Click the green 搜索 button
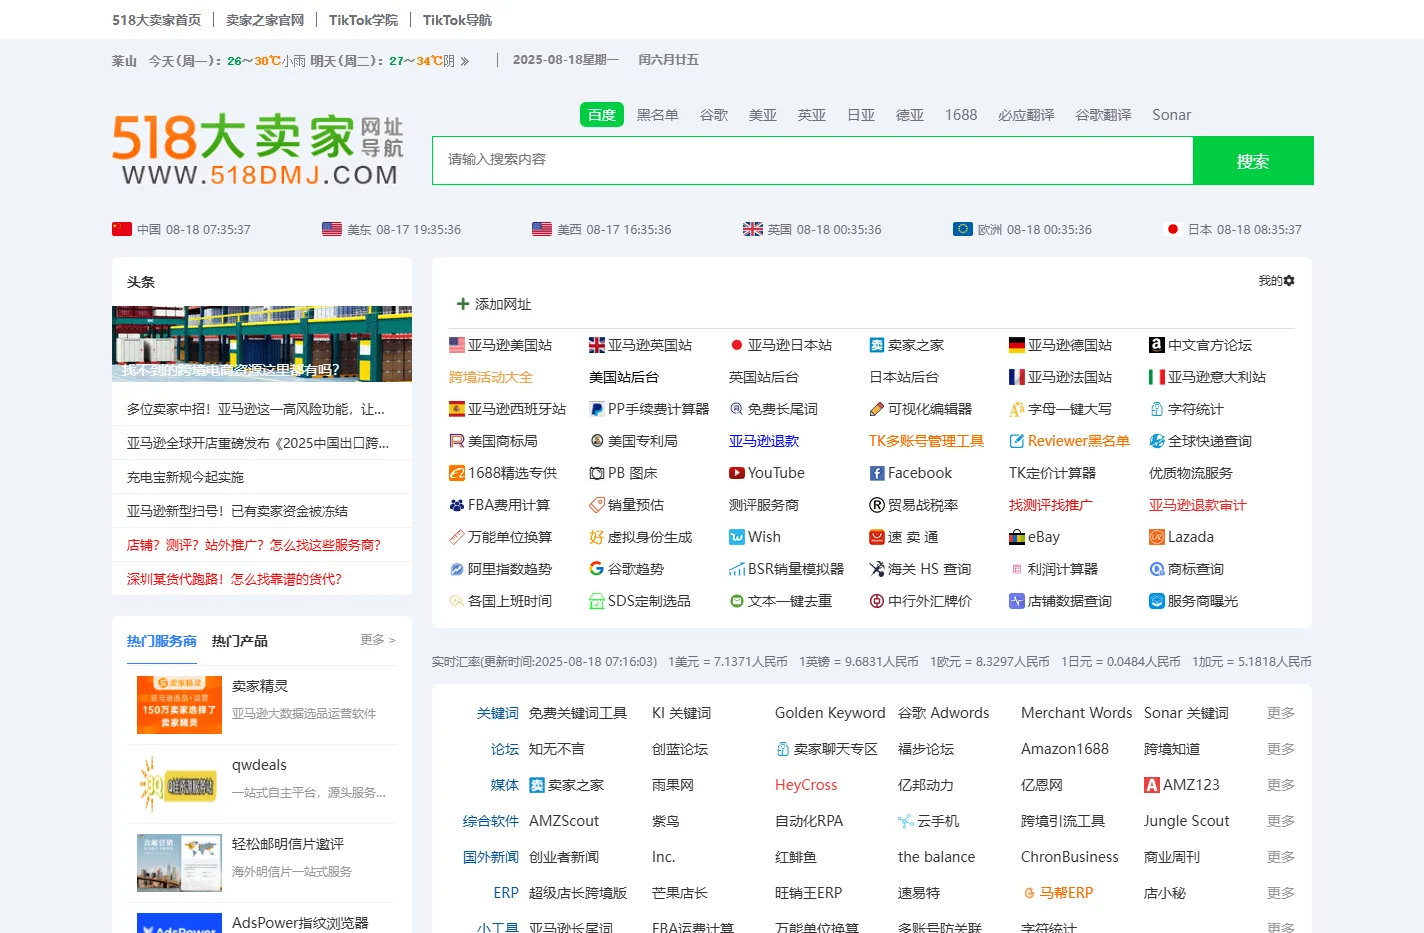Screen dimensions: 1424x933 point(1253,161)
